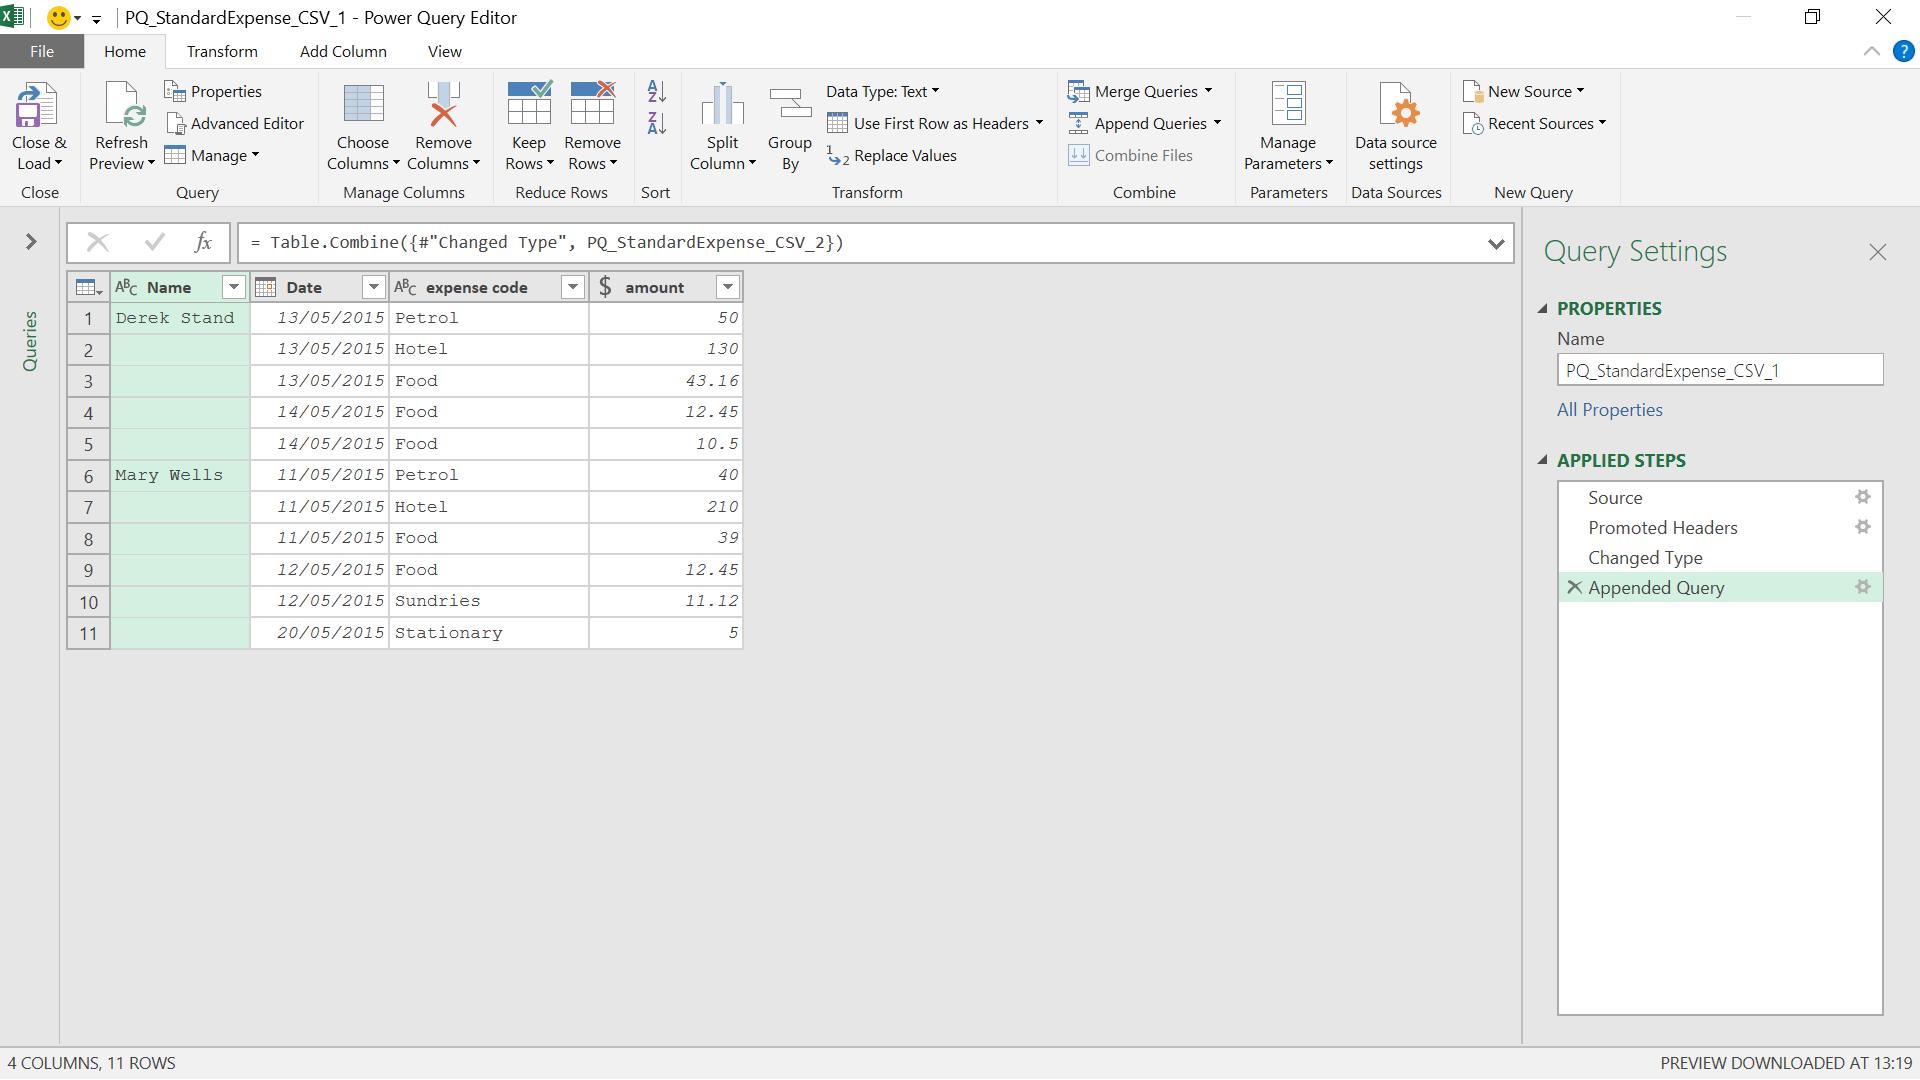Cancel formula edit with the X icon
This screenshot has width=1920, height=1080.
[x=97, y=242]
